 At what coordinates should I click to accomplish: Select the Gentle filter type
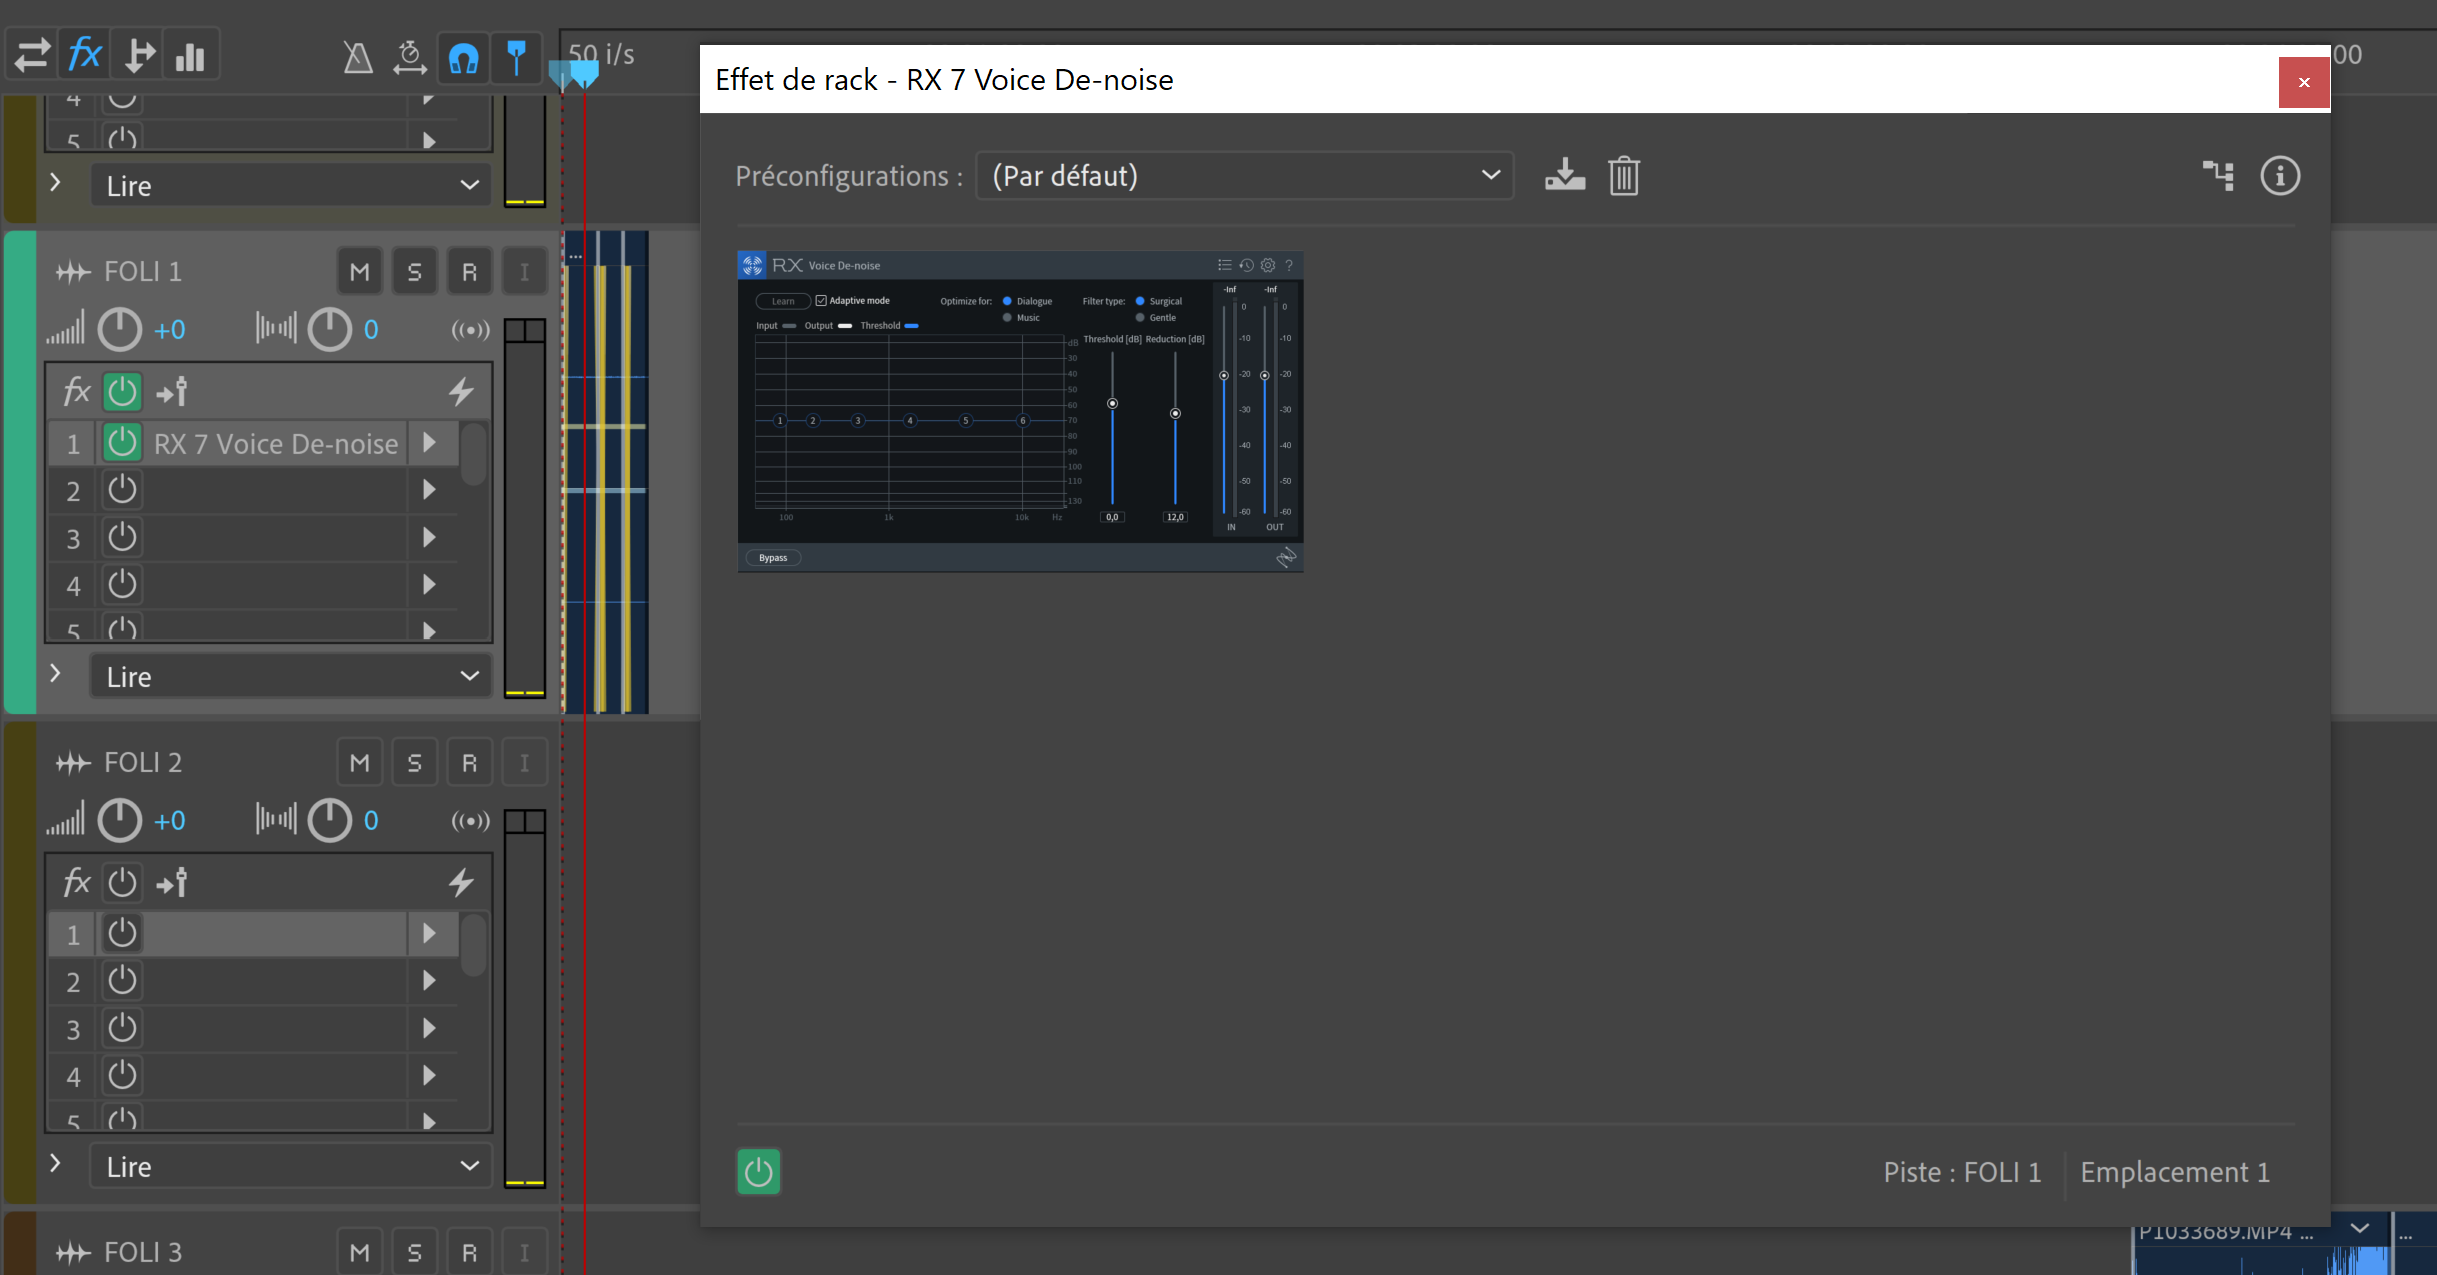coord(1139,318)
